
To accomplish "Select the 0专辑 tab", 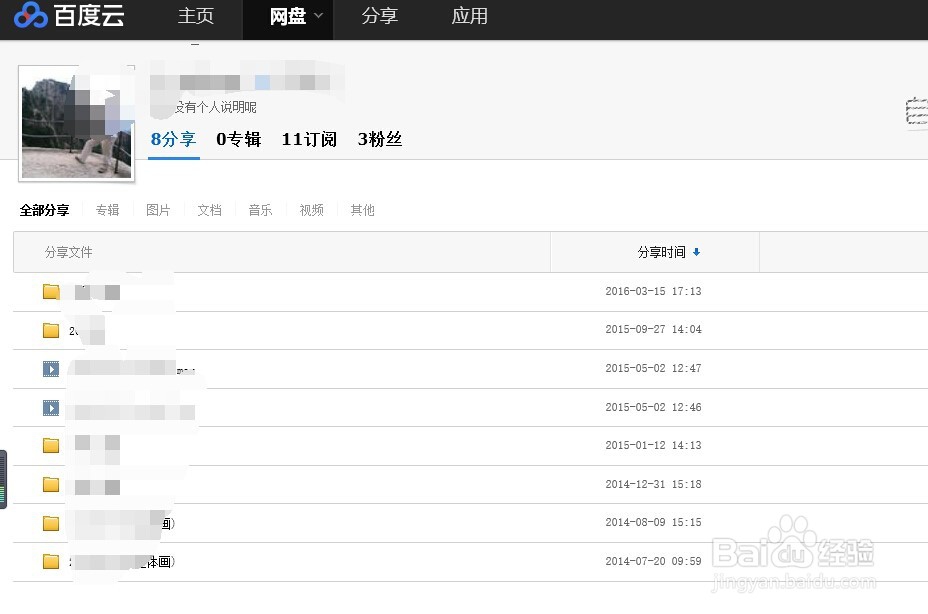I will click(239, 139).
